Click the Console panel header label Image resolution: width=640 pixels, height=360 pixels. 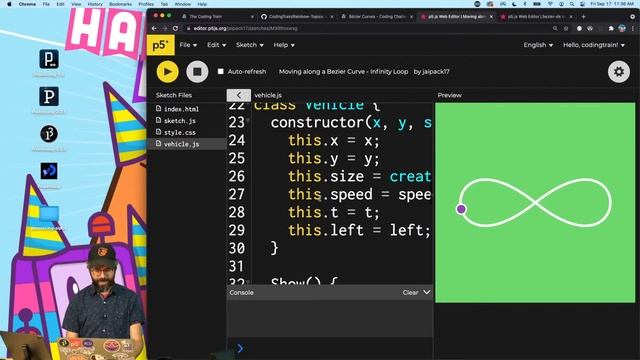click(241, 293)
